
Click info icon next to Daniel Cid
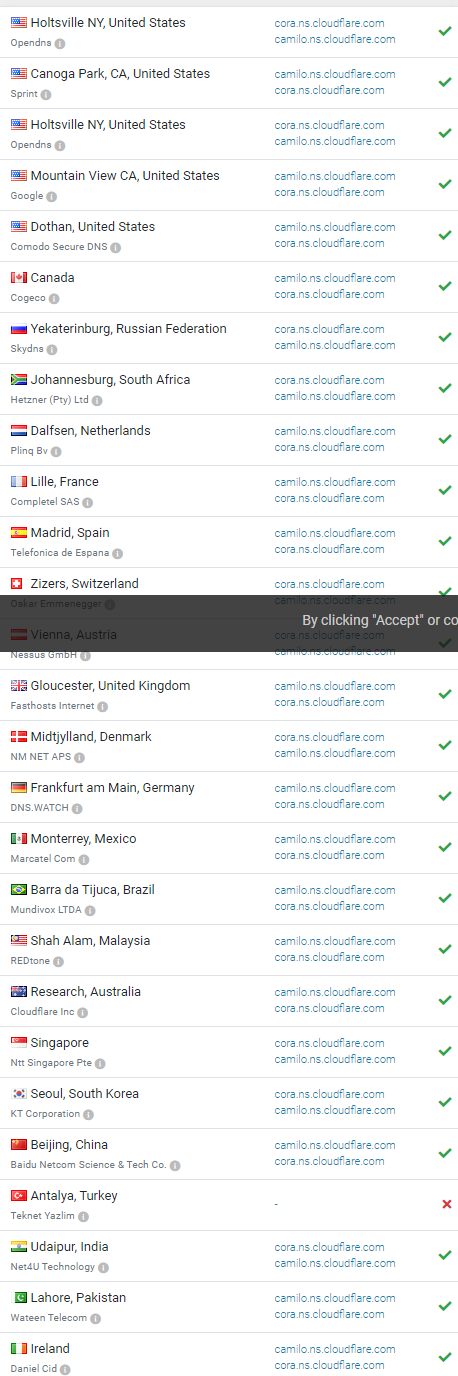pyautogui.click(x=62, y=1370)
